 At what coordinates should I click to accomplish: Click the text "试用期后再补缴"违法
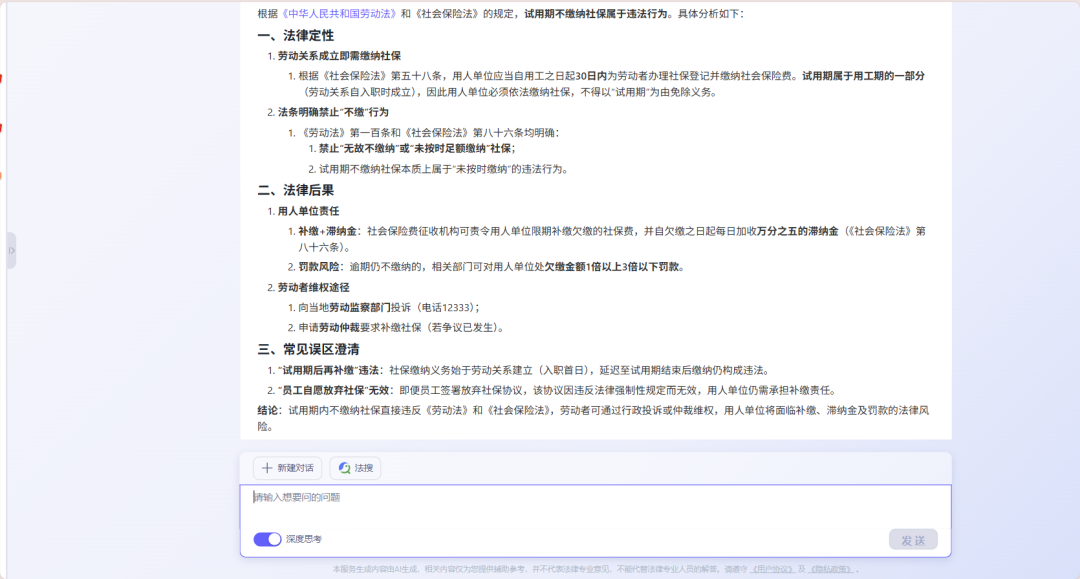[x=328, y=370]
